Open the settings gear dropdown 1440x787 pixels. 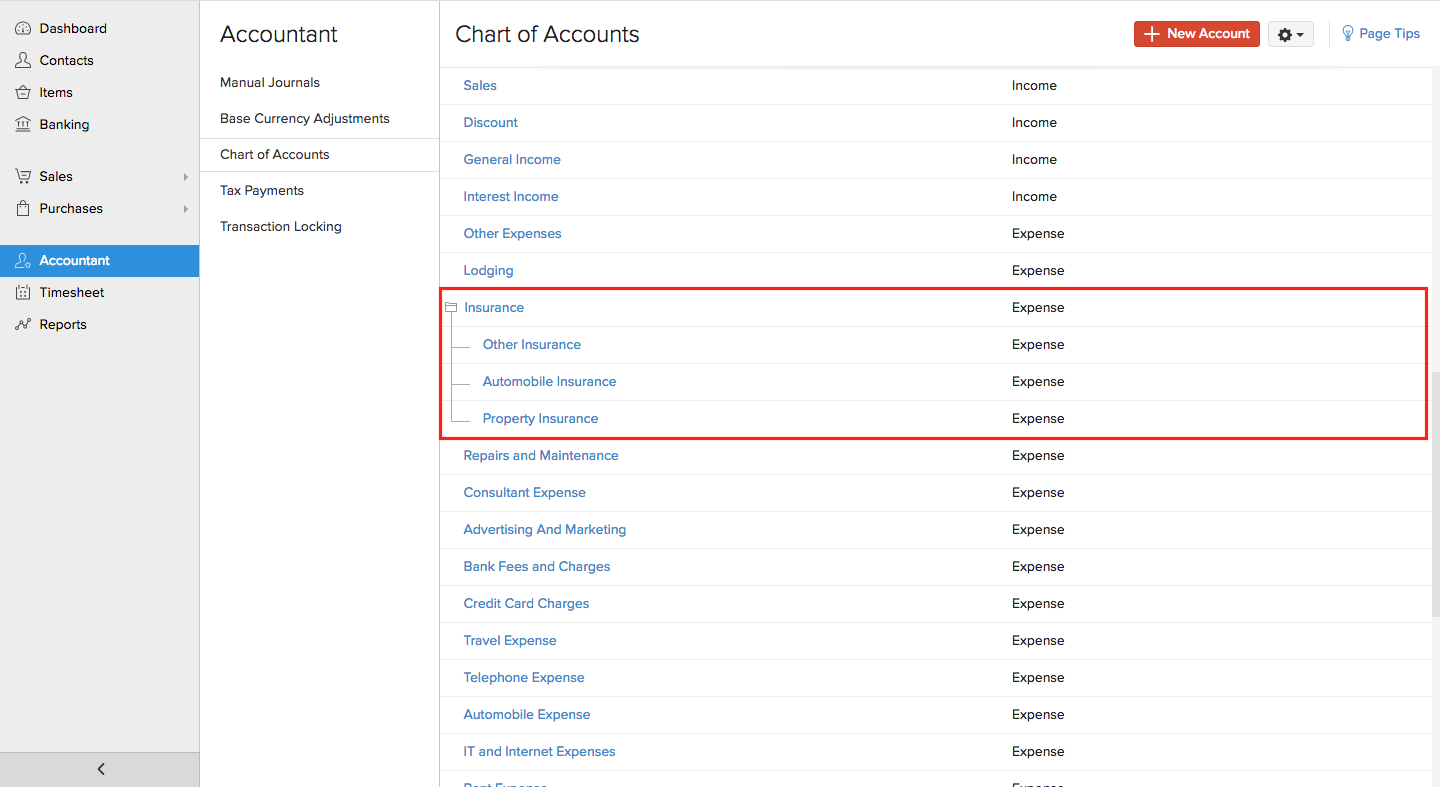1290,33
